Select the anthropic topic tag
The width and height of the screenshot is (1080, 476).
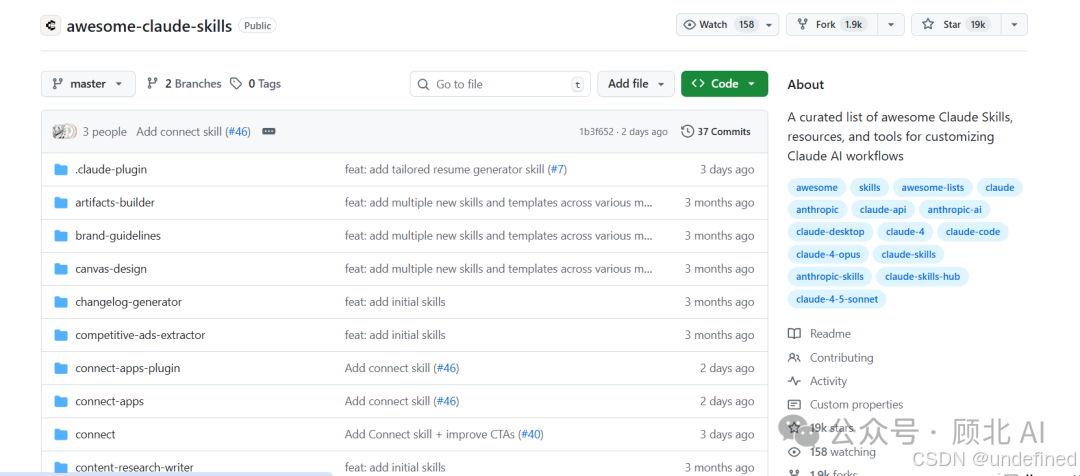[818, 209]
